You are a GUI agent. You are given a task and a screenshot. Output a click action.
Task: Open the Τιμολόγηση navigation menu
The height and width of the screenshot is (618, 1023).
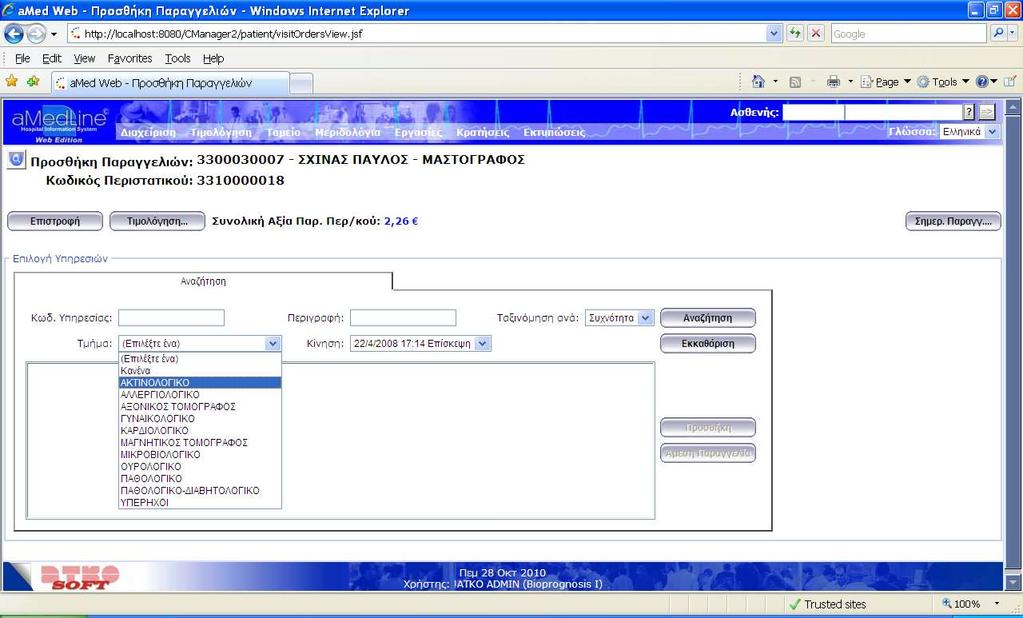[x=221, y=132]
